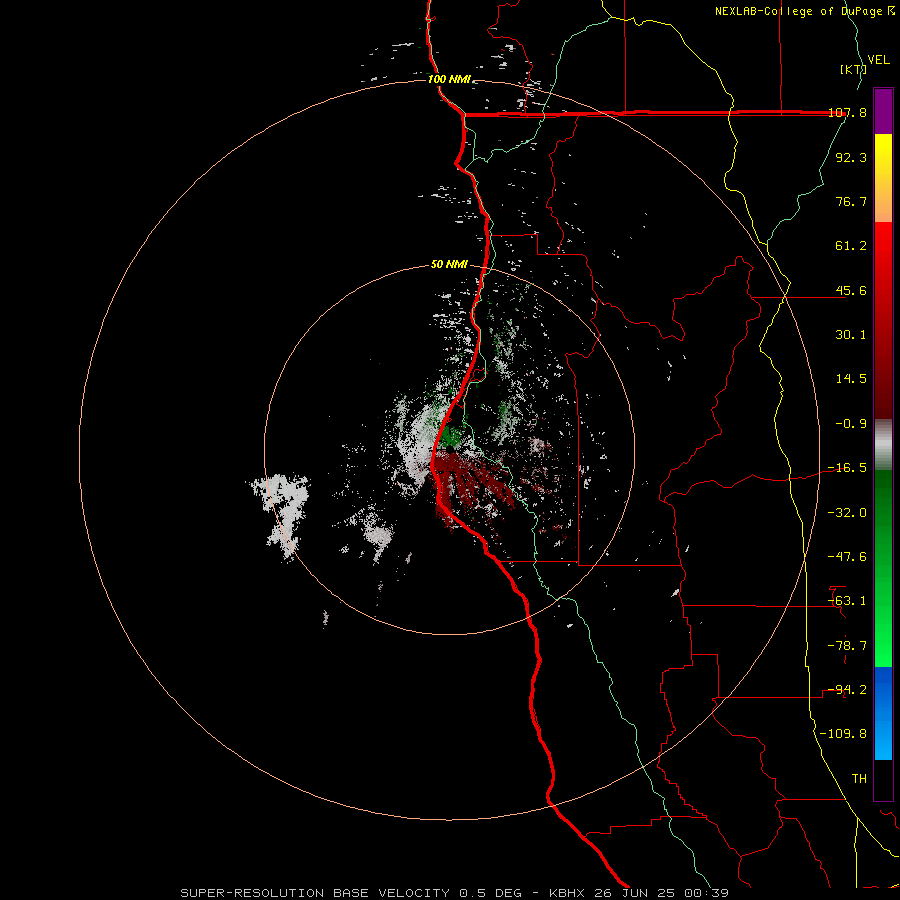Image resolution: width=900 pixels, height=900 pixels.
Task: Select the -16.5 legend value
Action: (847, 468)
